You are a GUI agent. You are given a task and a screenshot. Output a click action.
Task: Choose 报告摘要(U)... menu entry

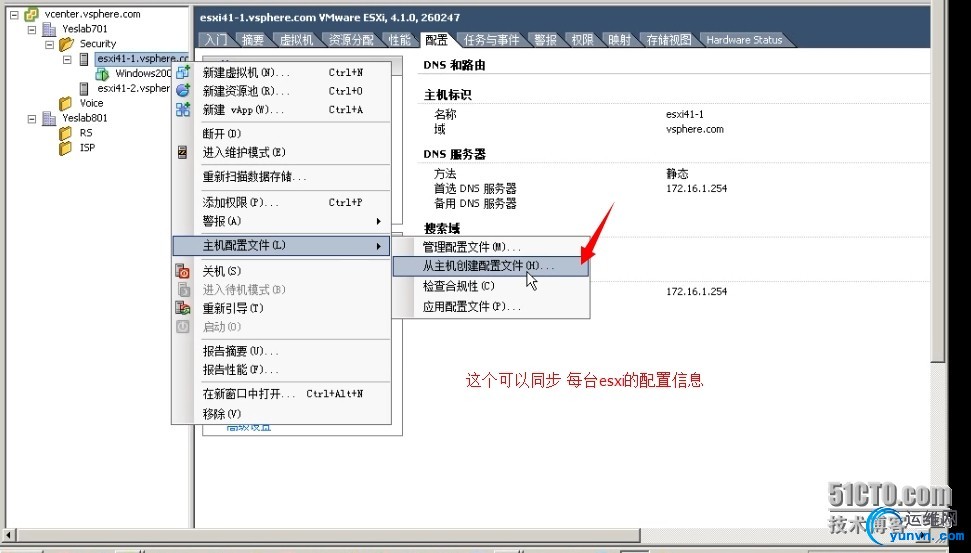tap(282, 351)
